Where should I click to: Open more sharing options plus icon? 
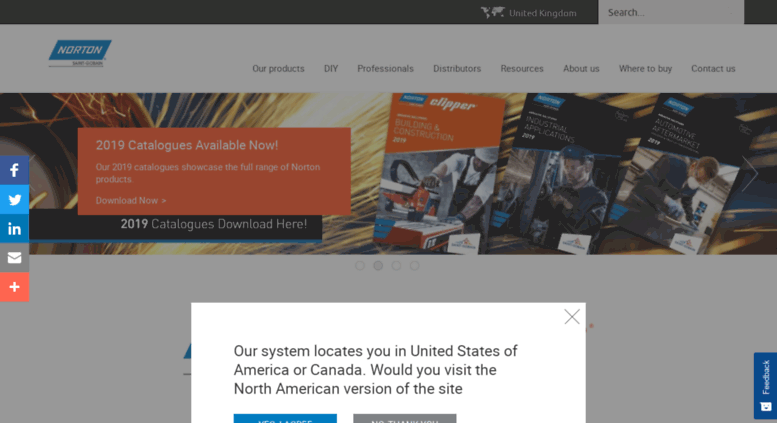tap(14, 287)
